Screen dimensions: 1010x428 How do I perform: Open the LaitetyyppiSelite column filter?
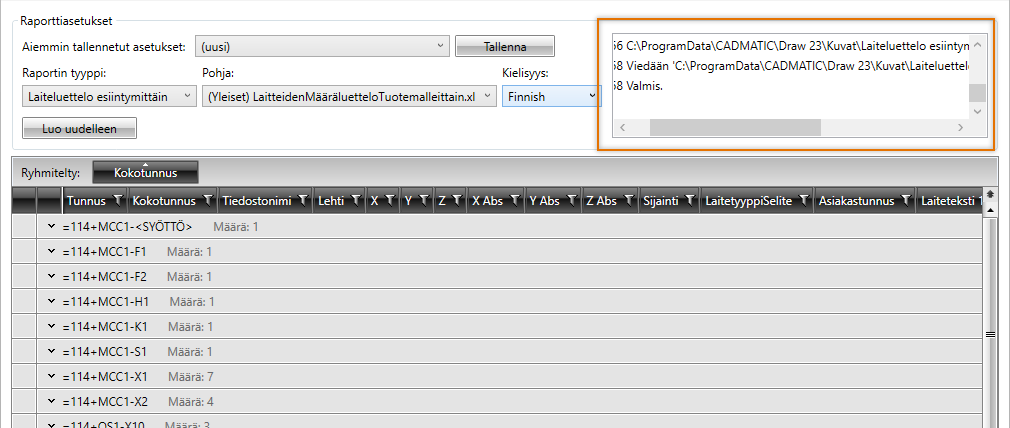tap(802, 201)
